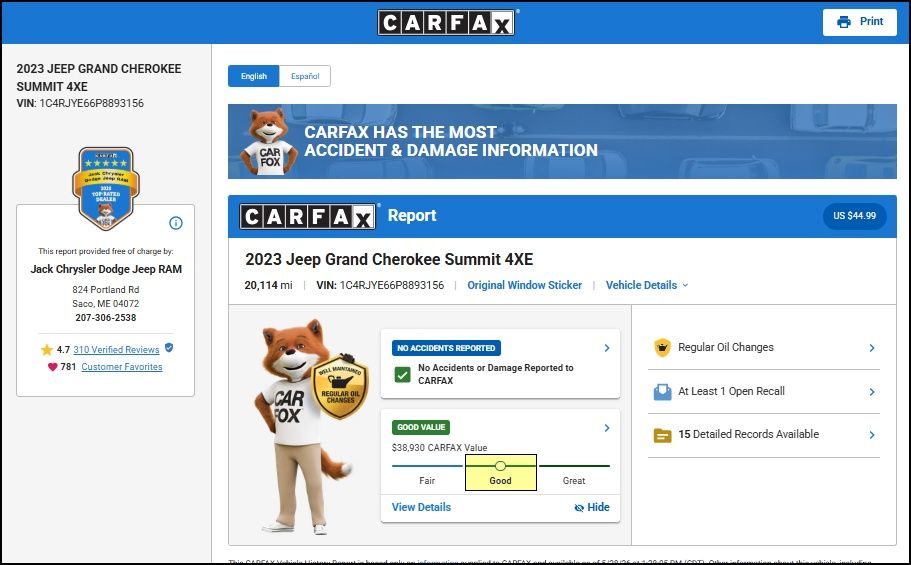Click the Good marker on value slider
This screenshot has width=911, height=565.
pyautogui.click(x=500, y=466)
